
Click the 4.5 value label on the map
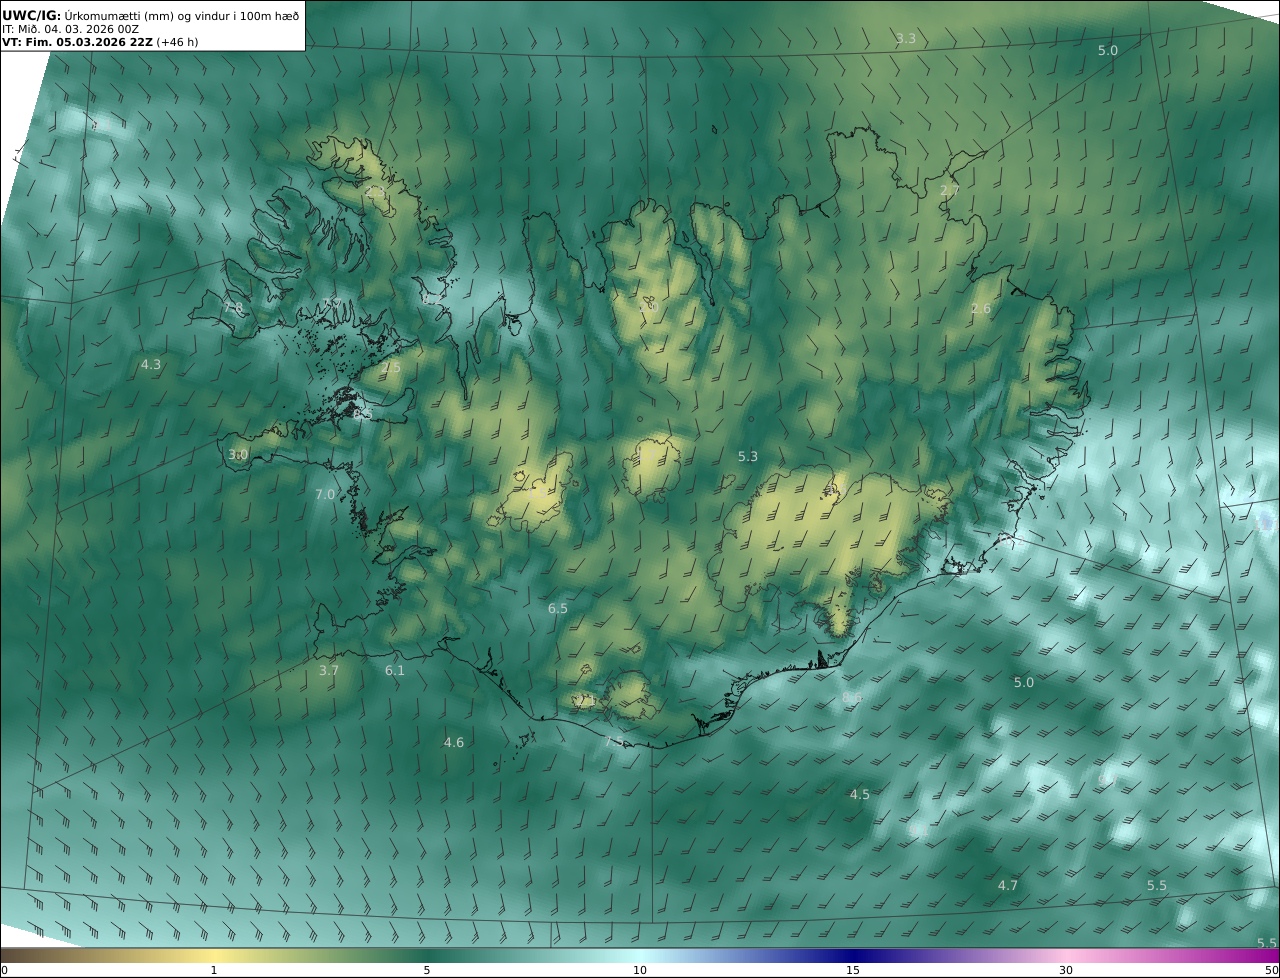coord(860,795)
